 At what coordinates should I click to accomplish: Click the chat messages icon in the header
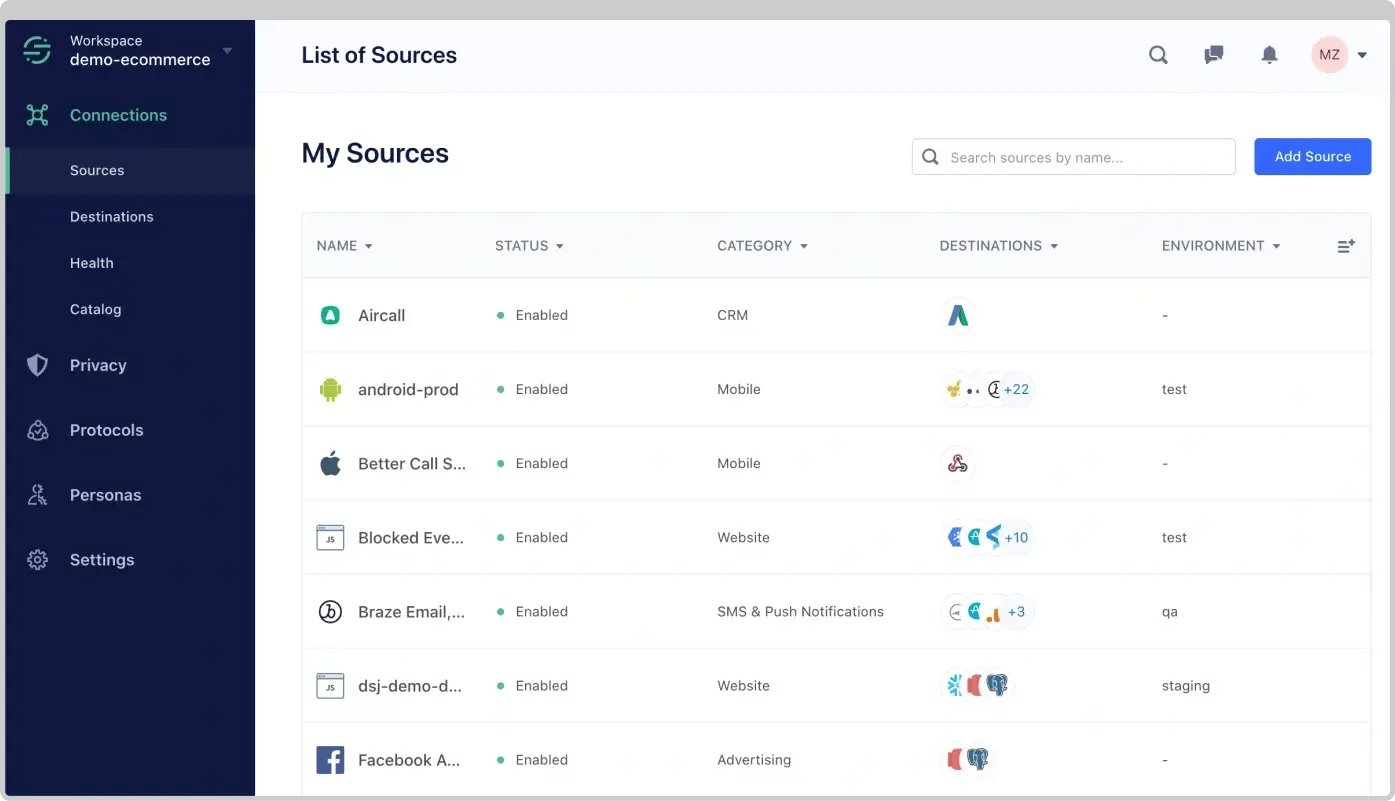pos(1213,55)
